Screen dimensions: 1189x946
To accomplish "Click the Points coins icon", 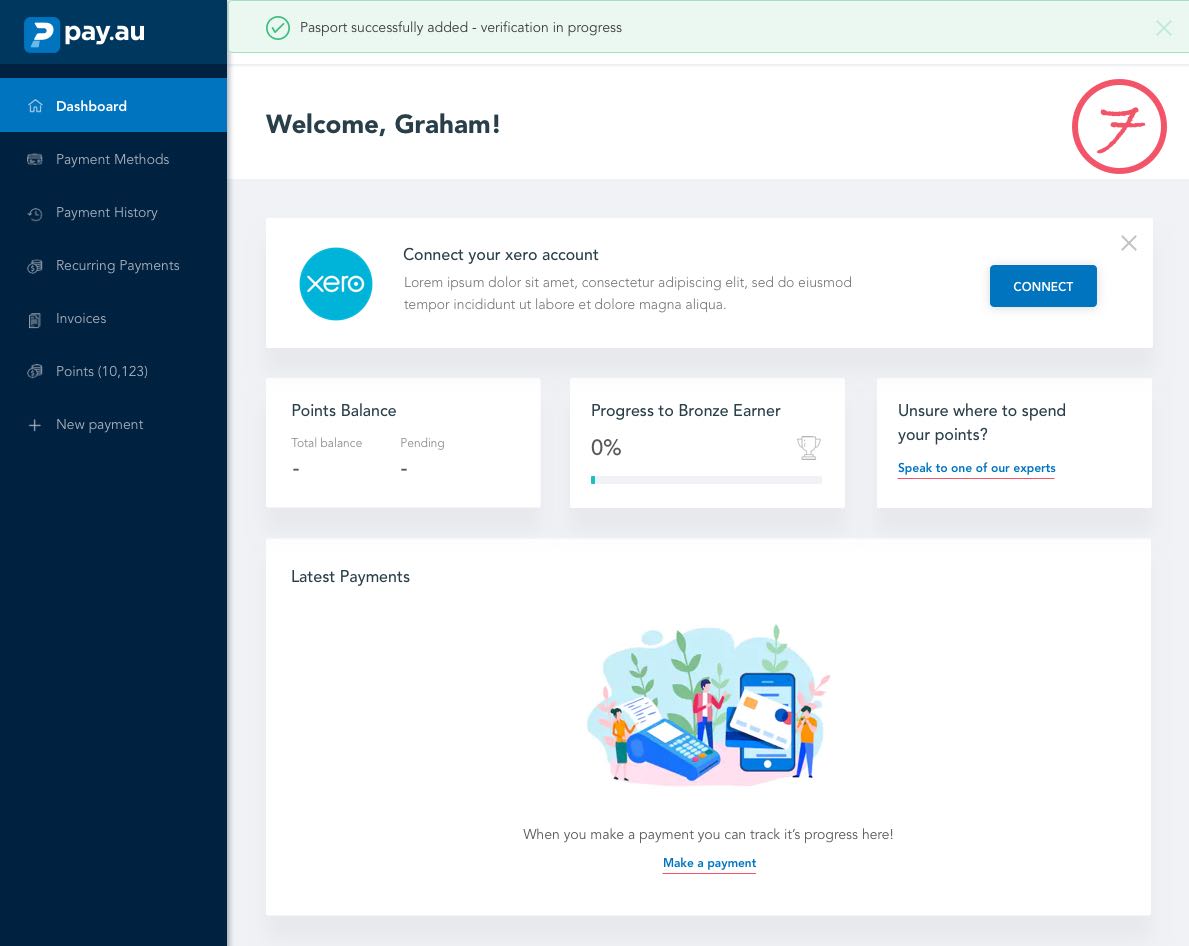I will tap(35, 372).
